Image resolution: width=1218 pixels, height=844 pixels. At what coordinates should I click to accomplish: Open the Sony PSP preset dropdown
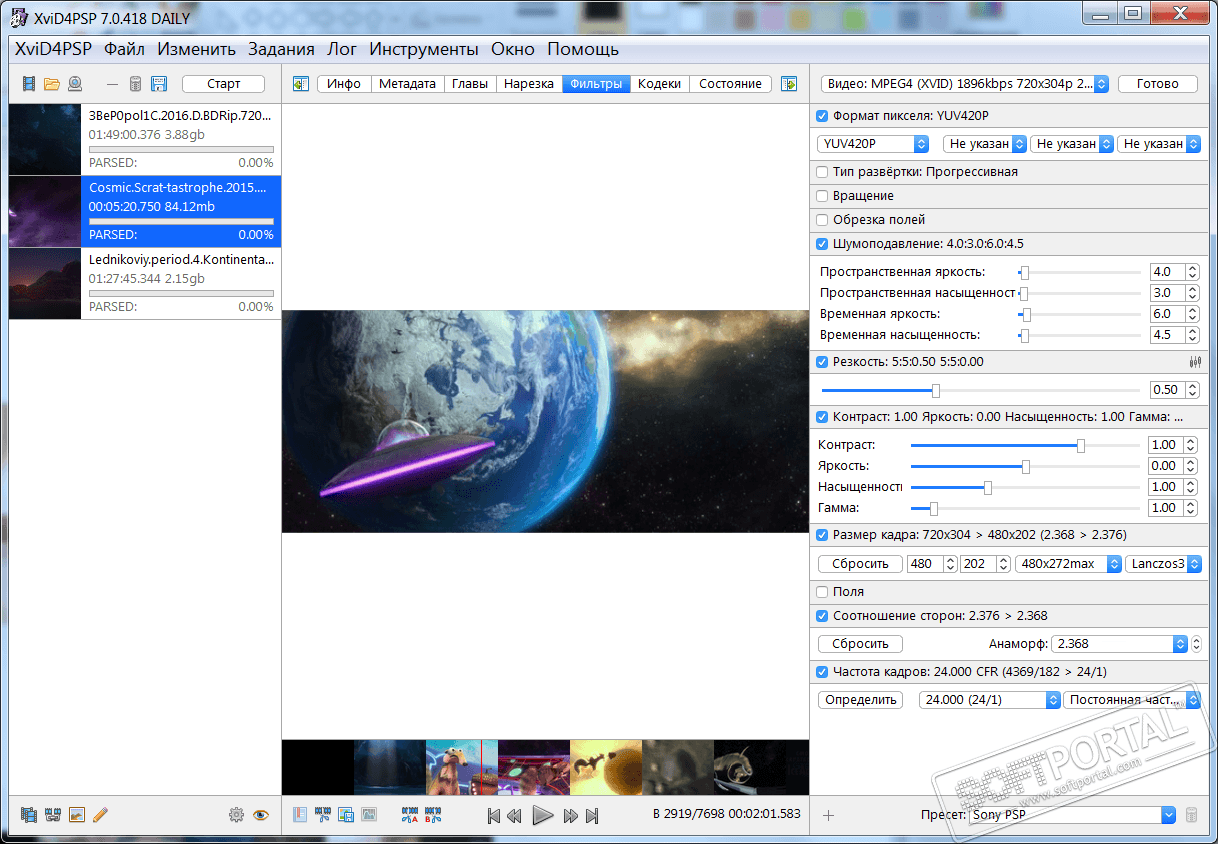click(x=1071, y=815)
